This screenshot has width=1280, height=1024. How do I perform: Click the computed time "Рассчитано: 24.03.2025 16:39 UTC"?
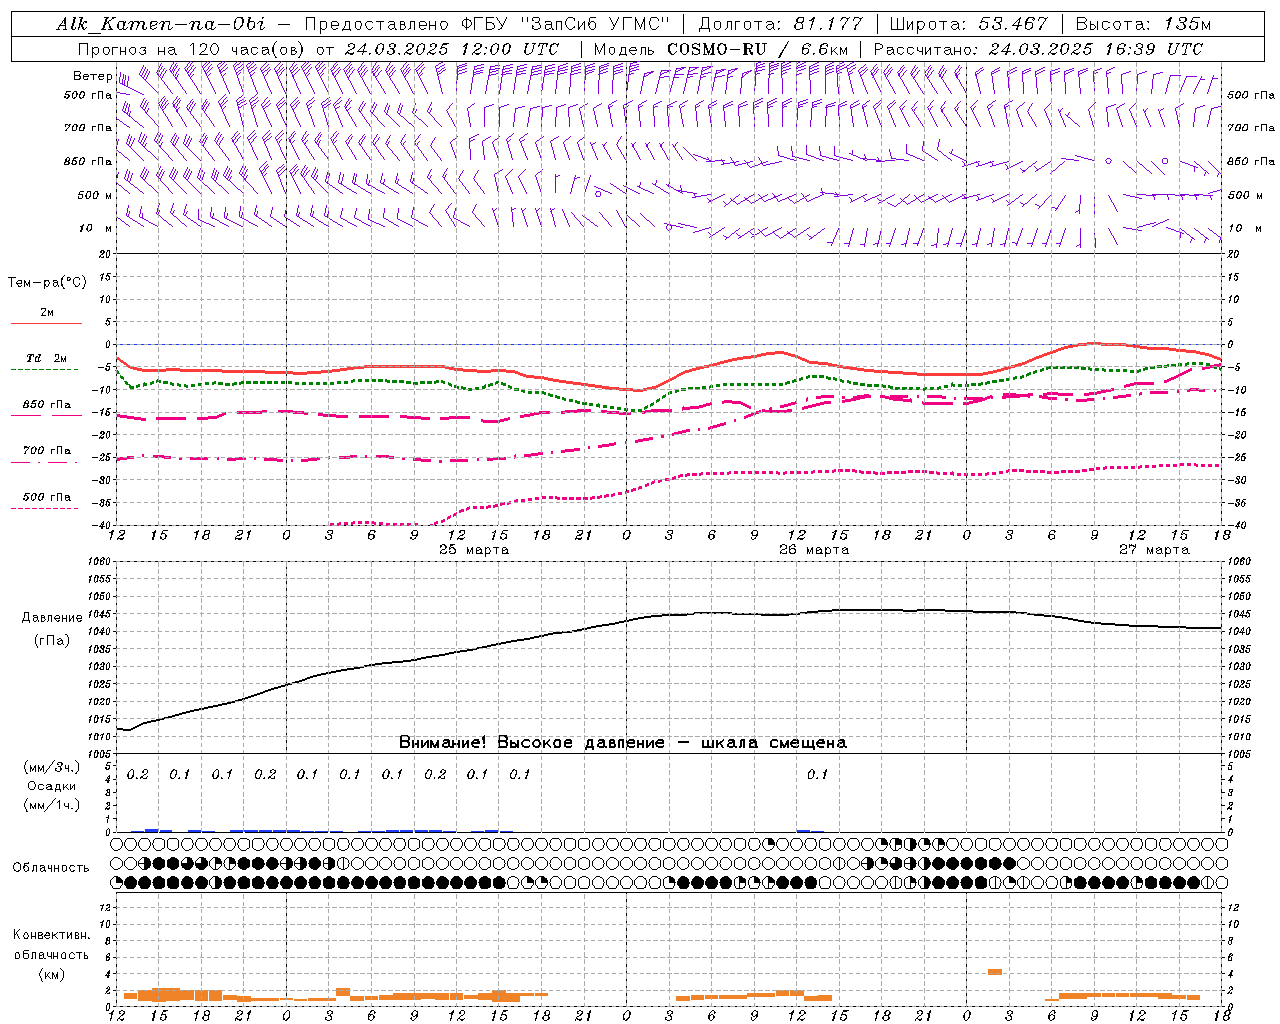(x=1038, y=49)
